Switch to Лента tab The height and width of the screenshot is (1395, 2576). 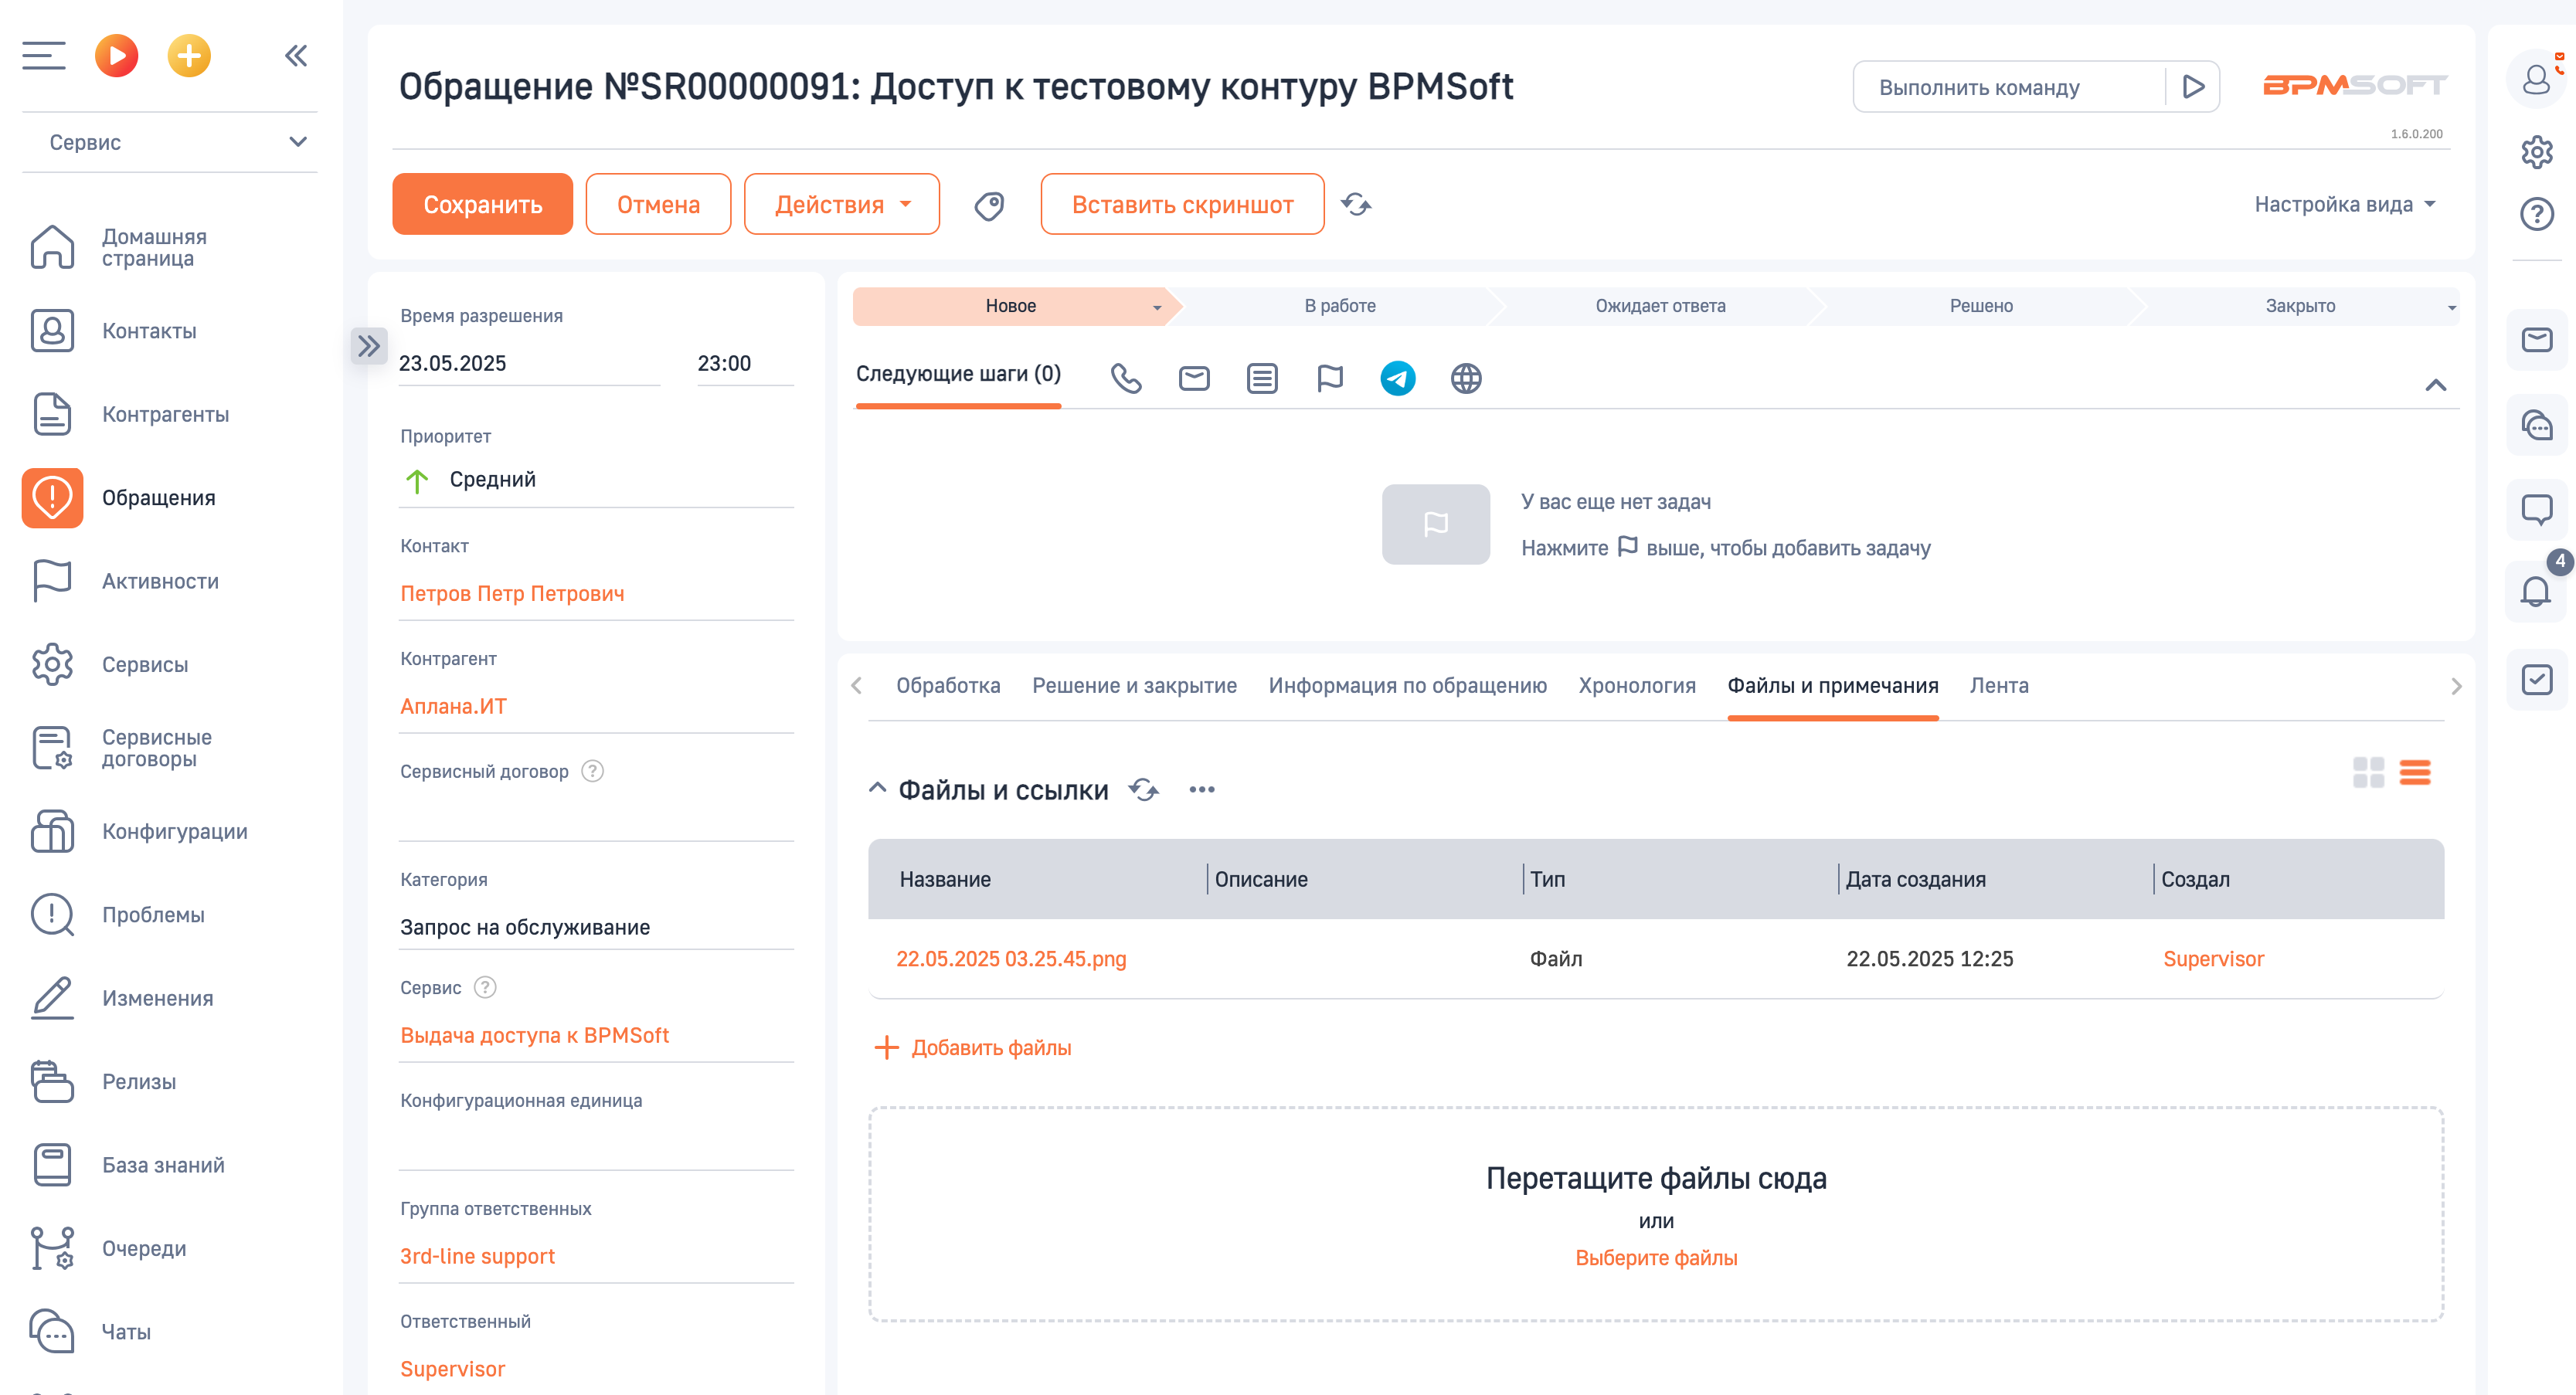tap(1999, 686)
